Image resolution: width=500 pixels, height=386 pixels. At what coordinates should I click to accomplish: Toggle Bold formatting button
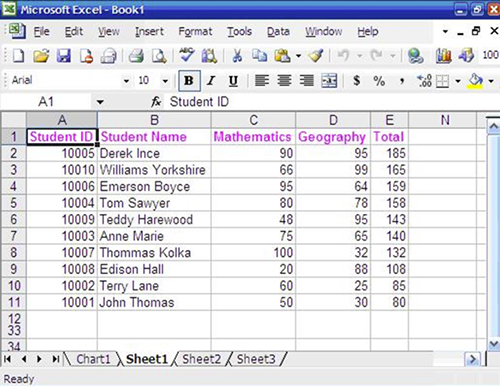point(189,81)
